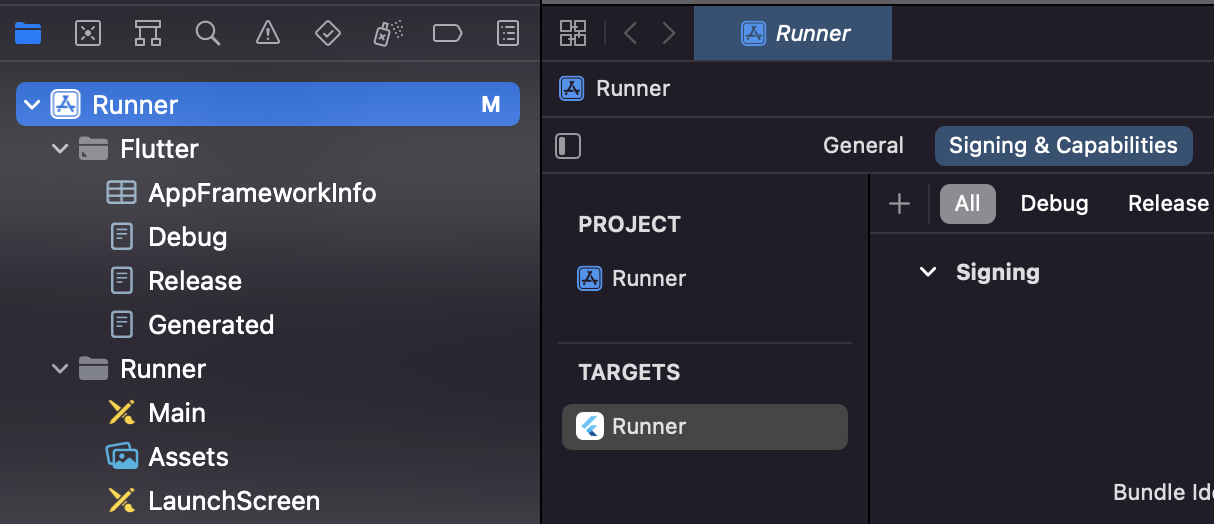This screenshot has width=1214, height=524.
Task: Click Runner in the jump bar
Action: click(633, 88)
